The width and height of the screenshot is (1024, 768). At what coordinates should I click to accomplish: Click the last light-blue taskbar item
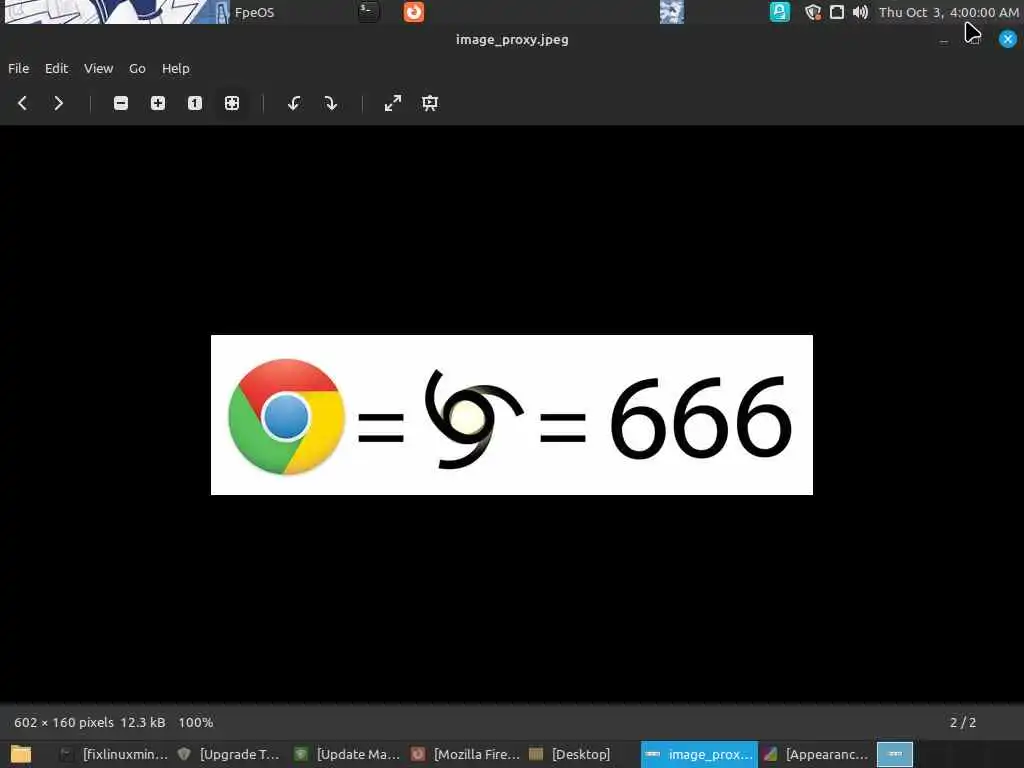click(895, 754)
